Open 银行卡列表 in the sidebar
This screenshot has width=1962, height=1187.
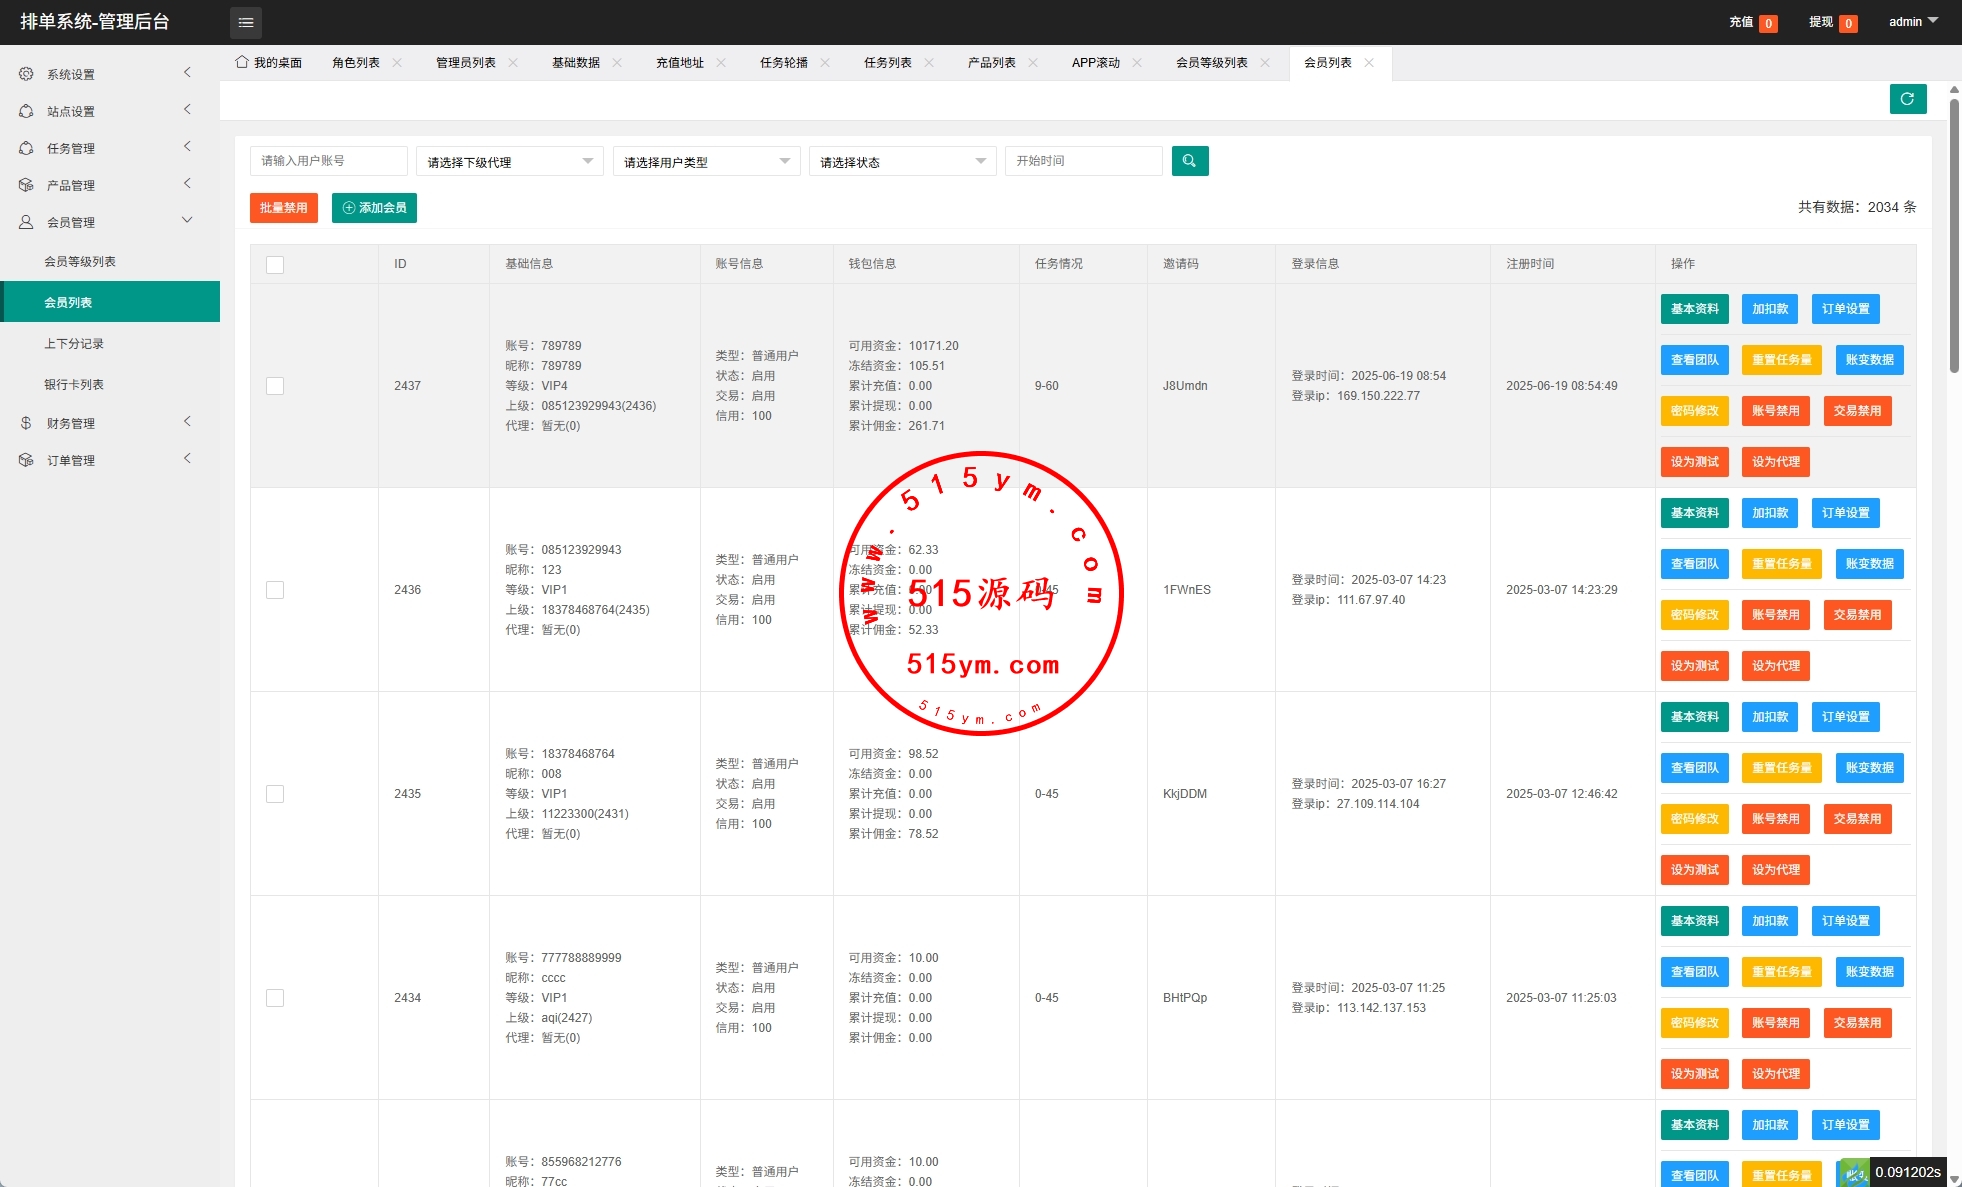[74, 385]
